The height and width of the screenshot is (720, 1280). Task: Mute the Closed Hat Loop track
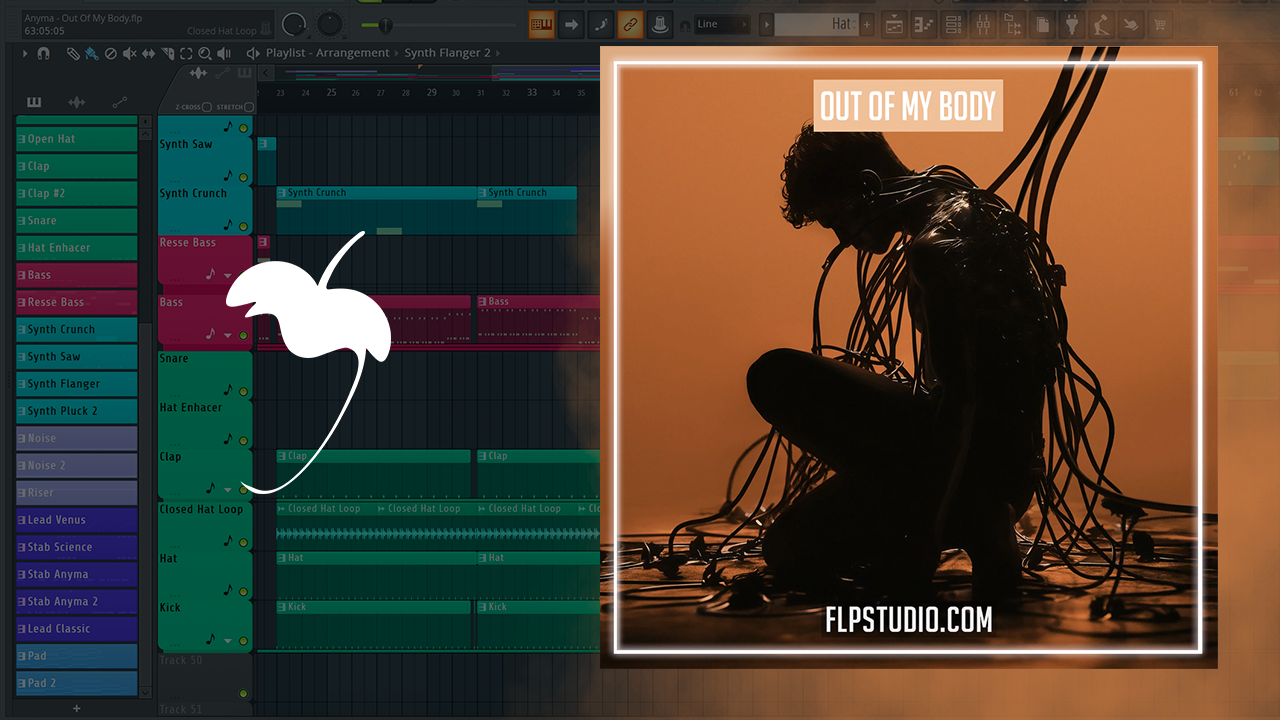[243, 542]
